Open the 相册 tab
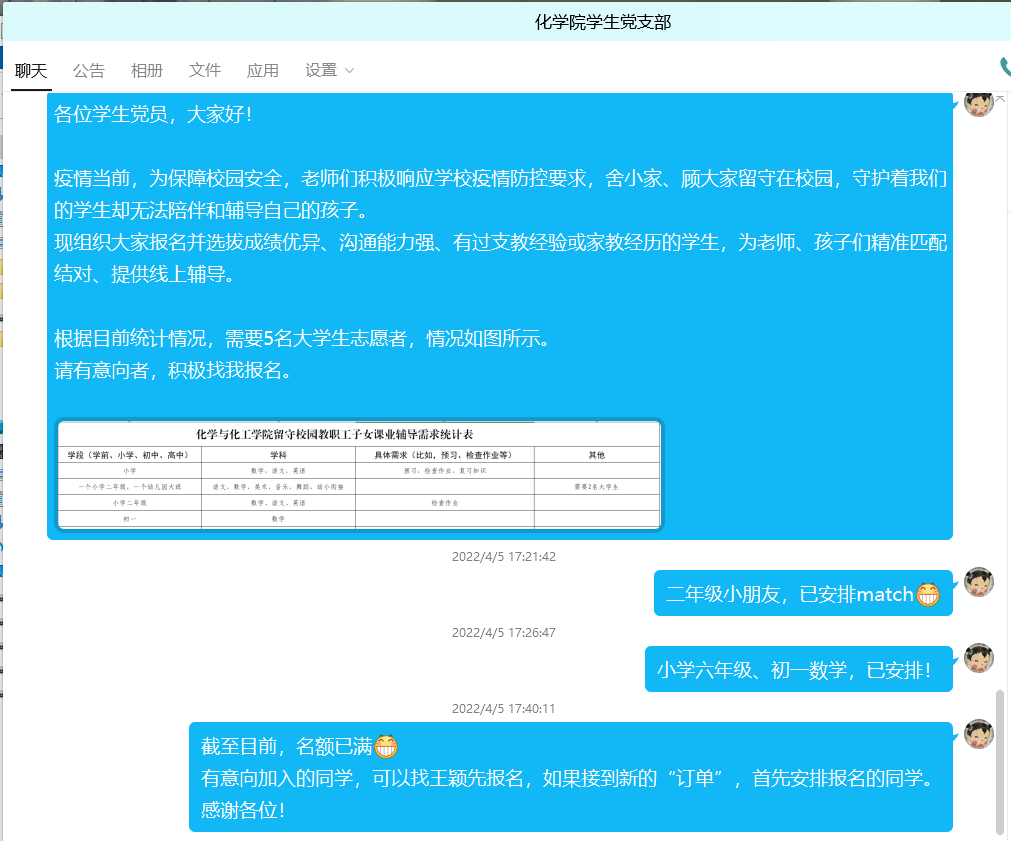This screenshot has width=1011, height=841. (x=147, y=70)
